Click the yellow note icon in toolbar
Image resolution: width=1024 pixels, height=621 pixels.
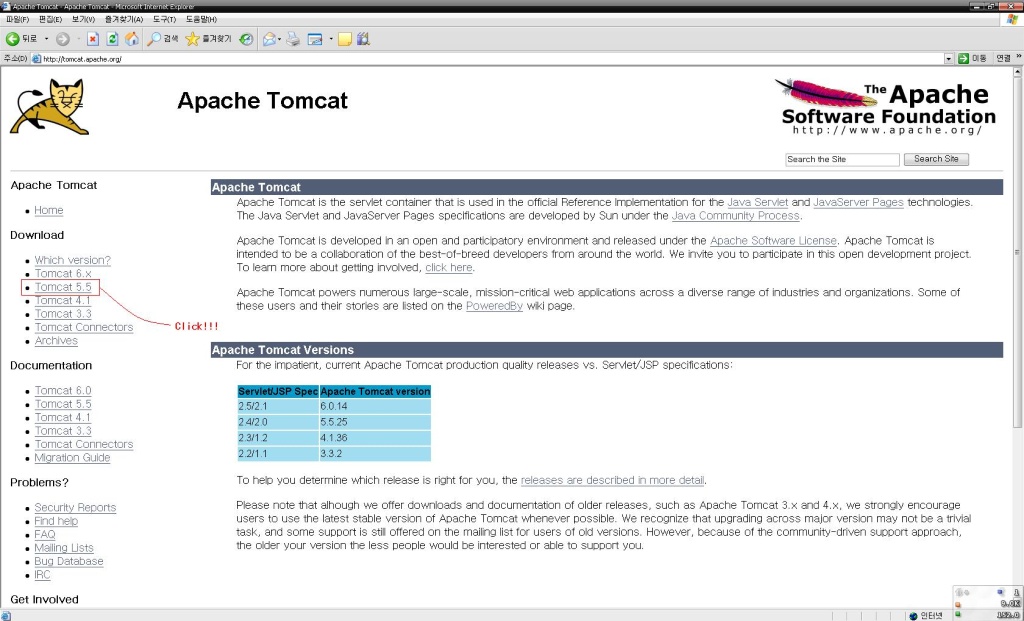345,39
